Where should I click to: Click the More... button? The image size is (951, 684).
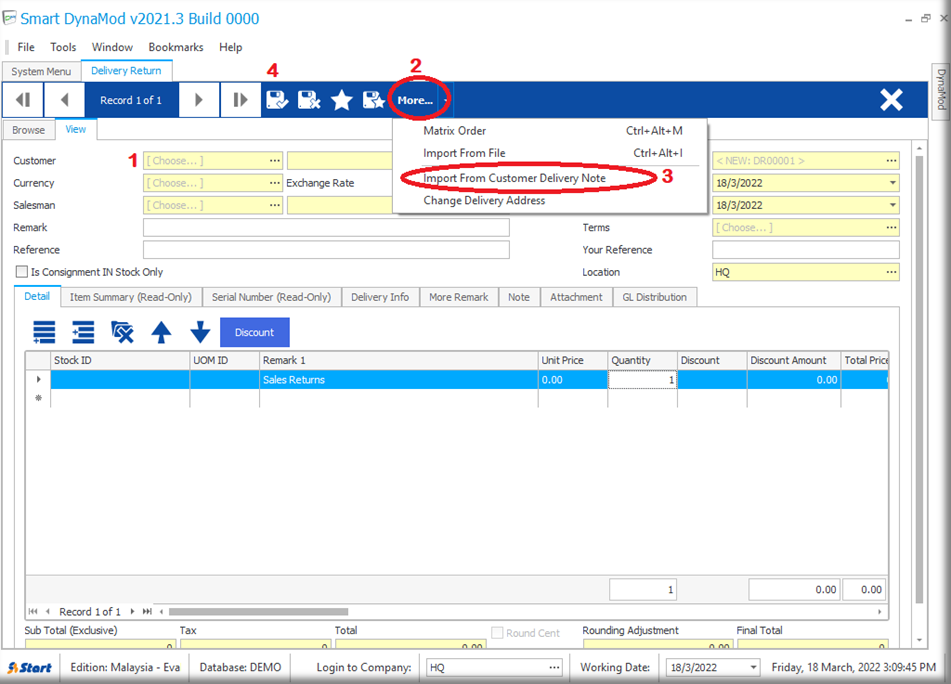415,100
